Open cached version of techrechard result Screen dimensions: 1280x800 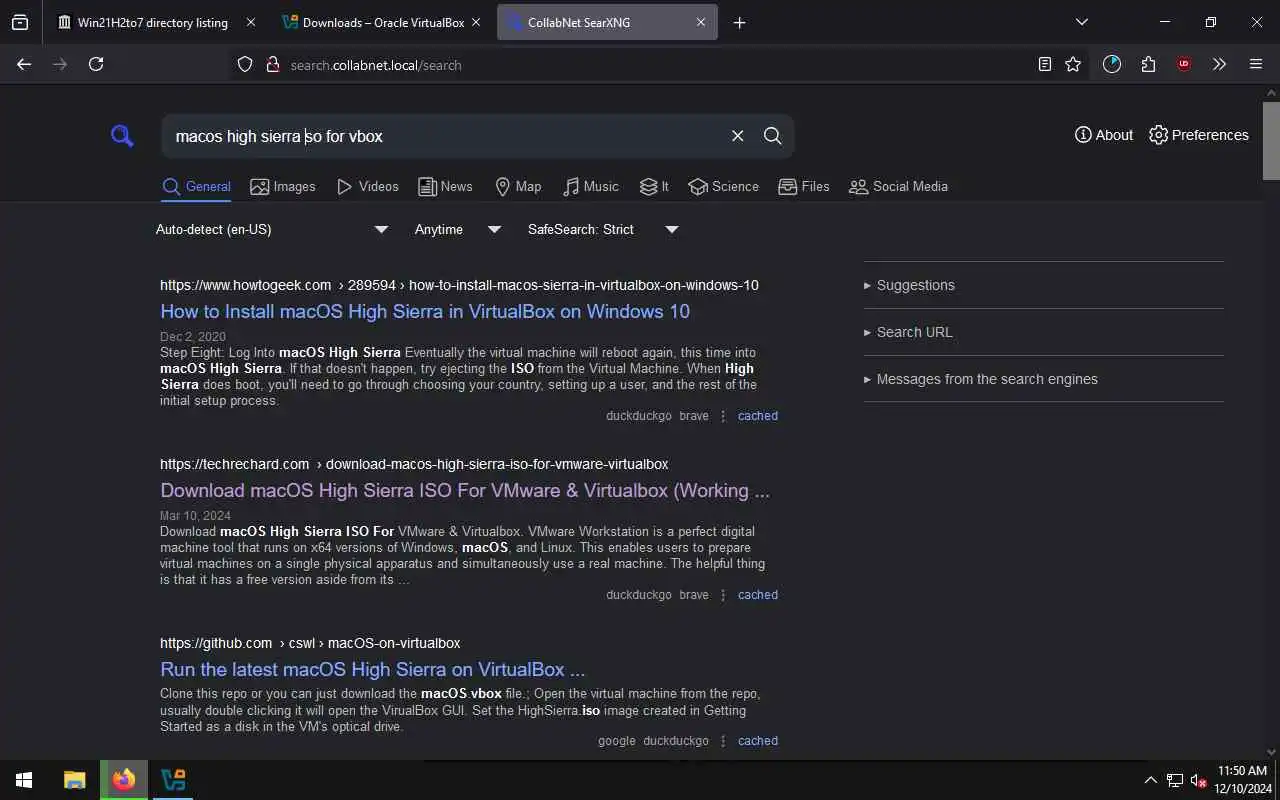coord(758,595)
